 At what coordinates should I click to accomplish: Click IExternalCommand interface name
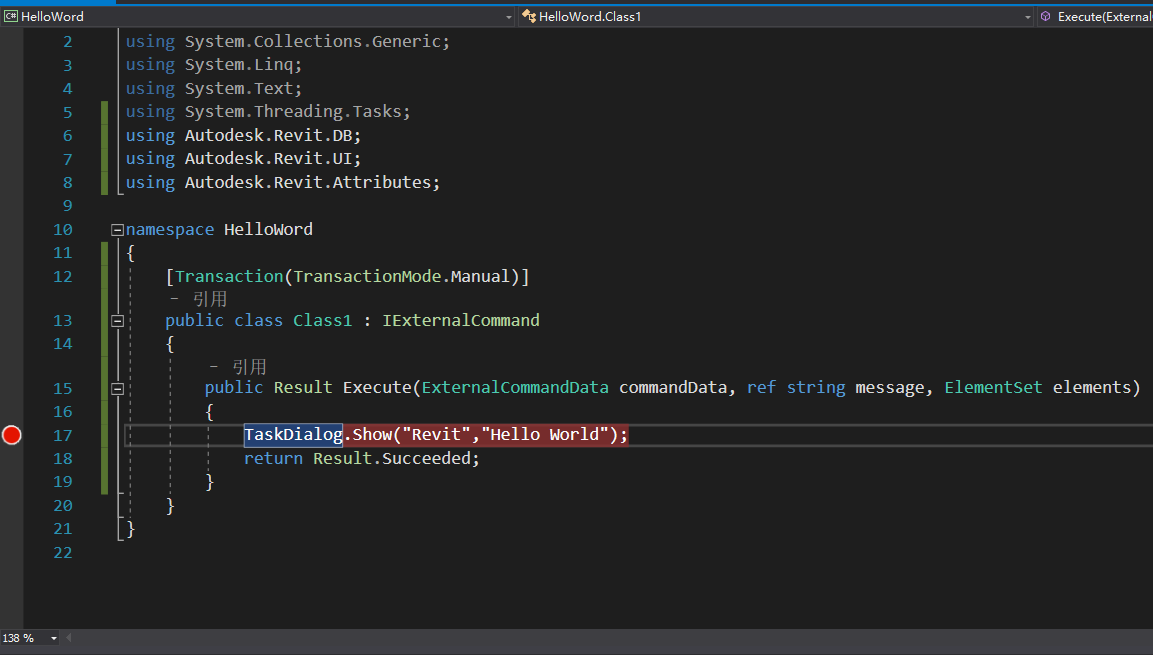pos(461,321)
